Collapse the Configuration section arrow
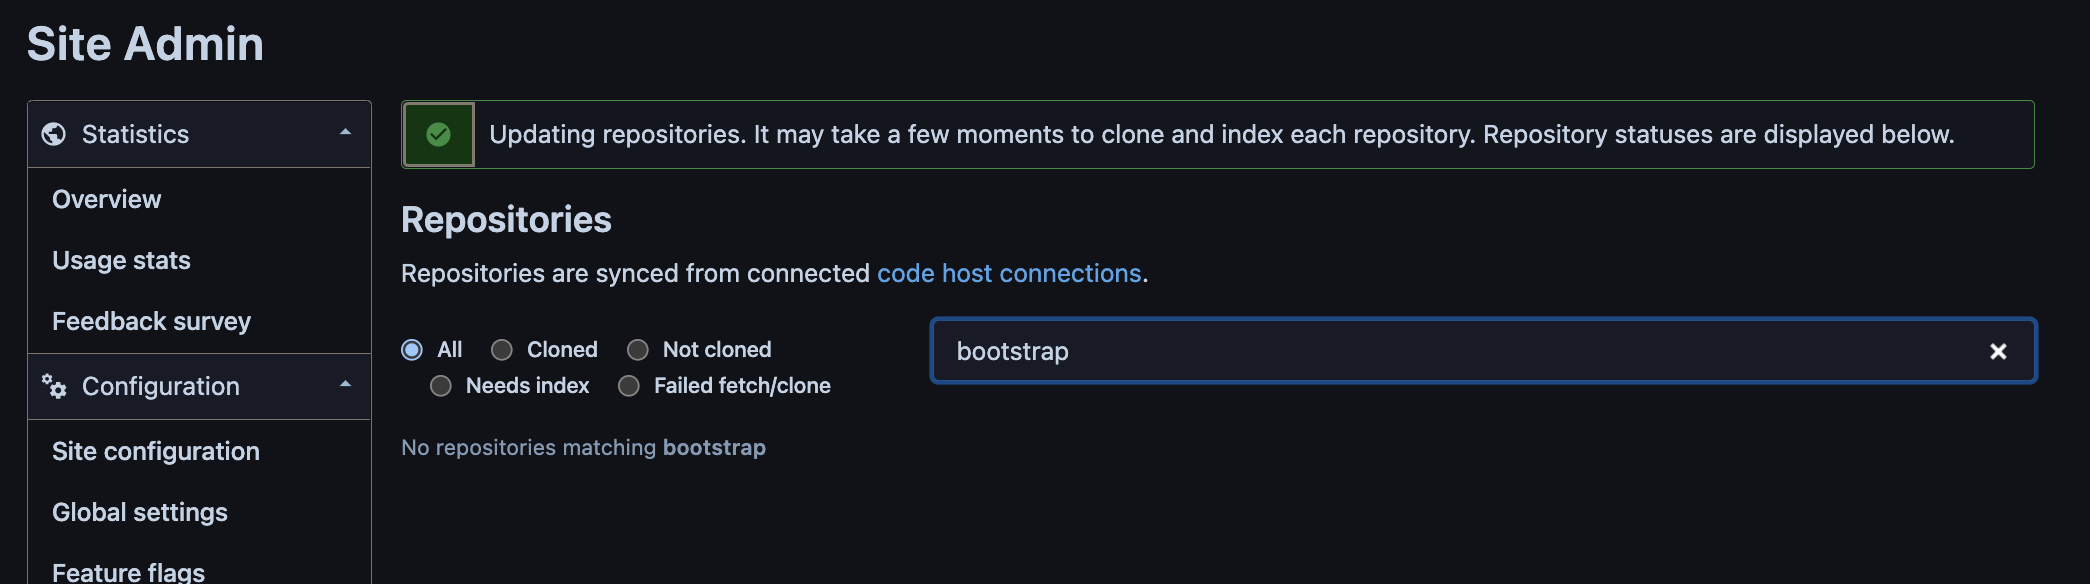 345,385
